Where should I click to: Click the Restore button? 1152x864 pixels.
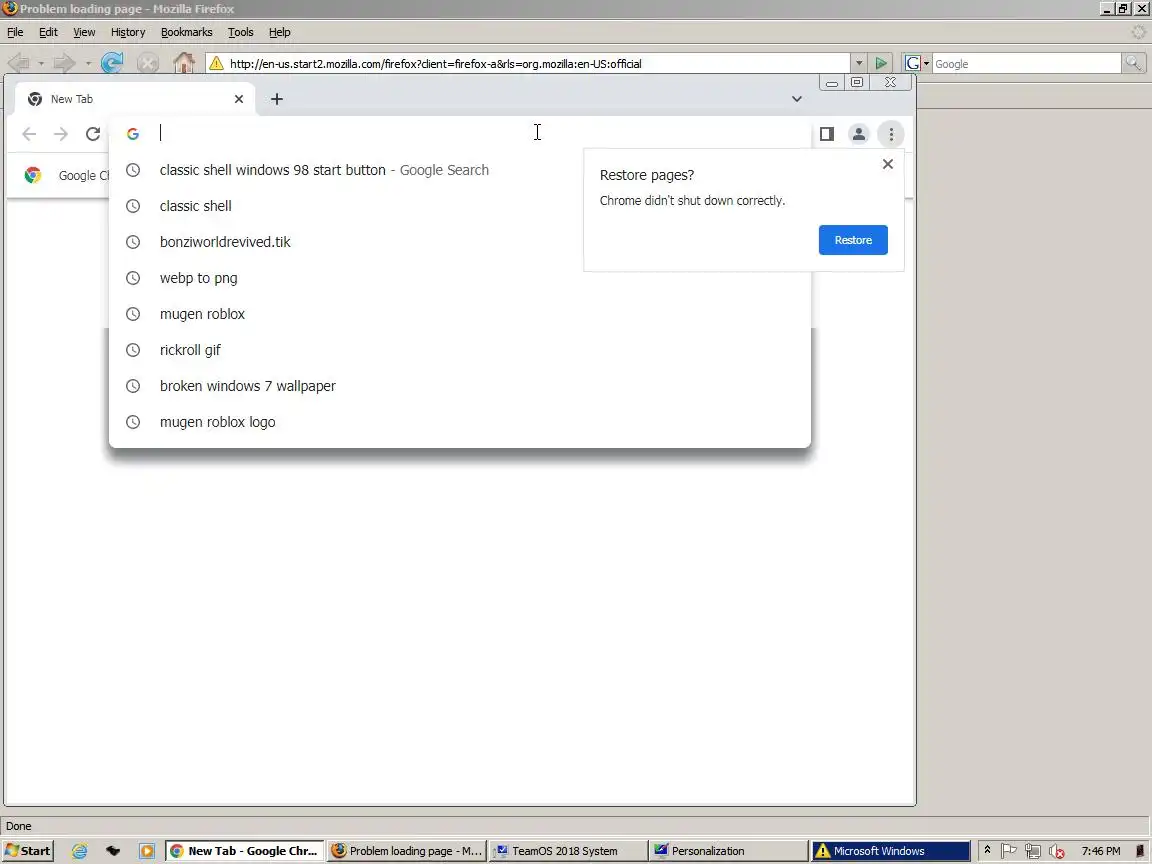click(x=853, y=240)
